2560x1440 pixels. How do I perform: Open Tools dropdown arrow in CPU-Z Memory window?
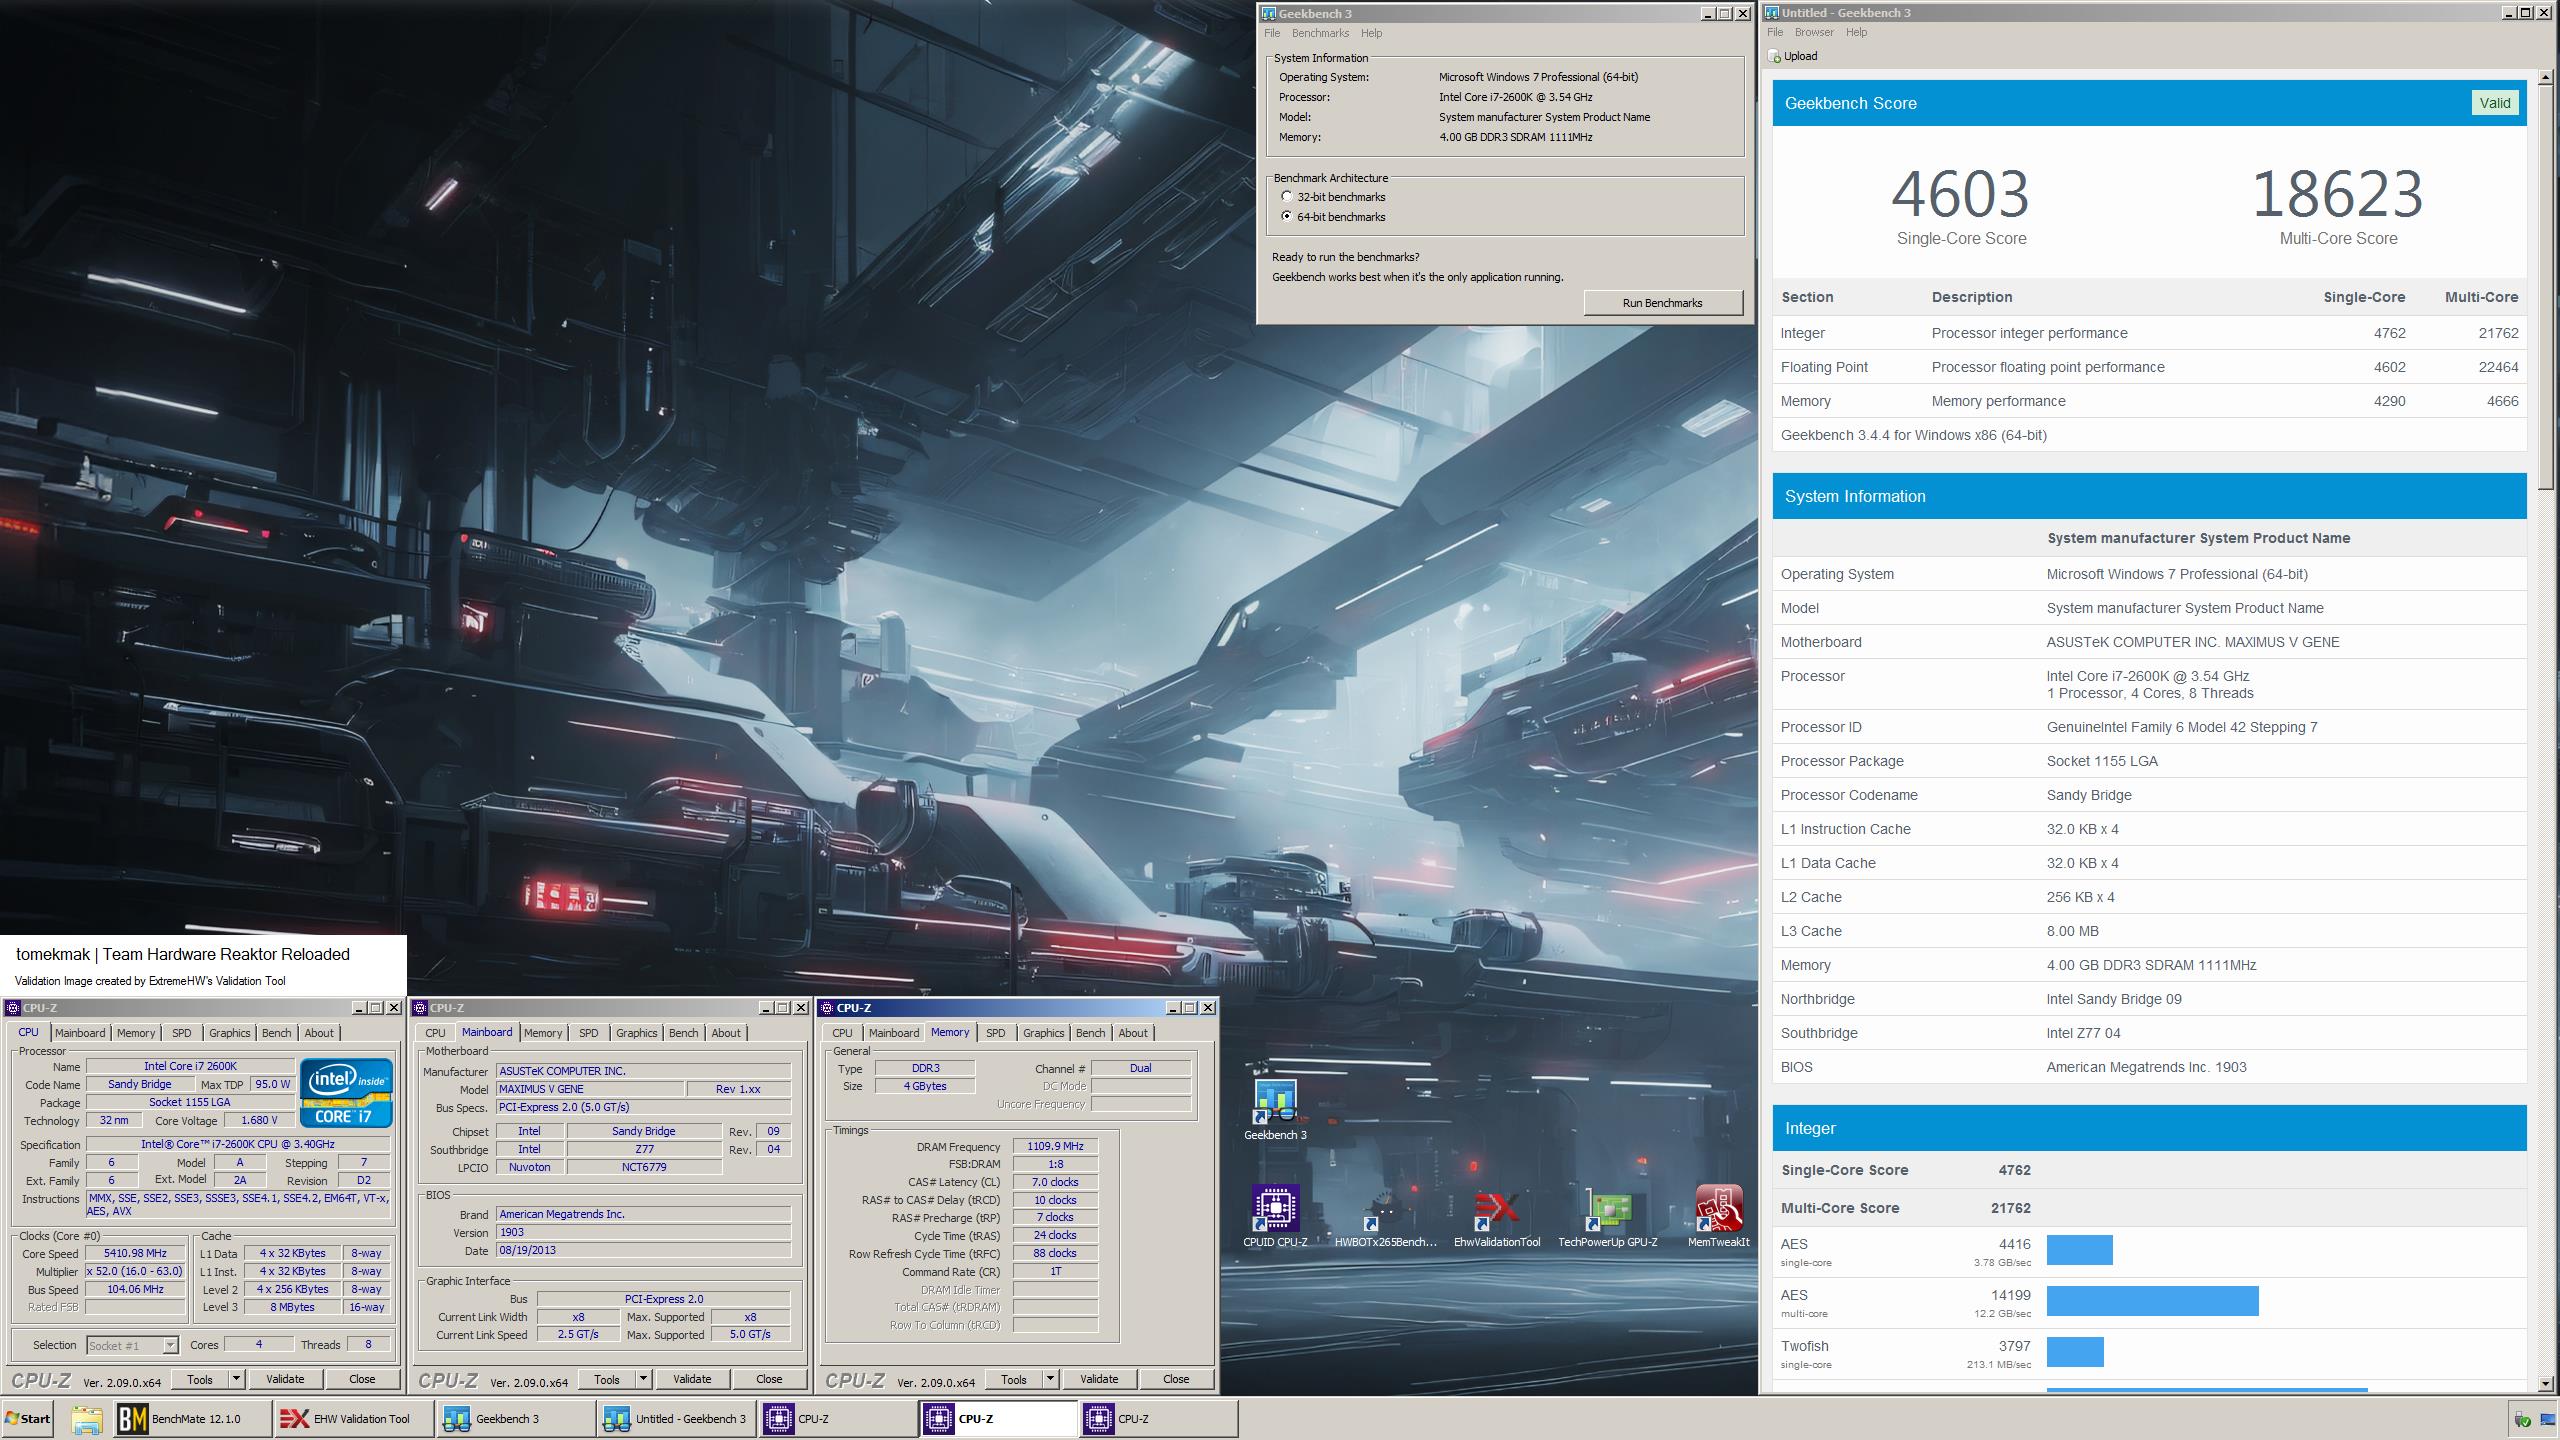pyautogui.click(x=1050, y=1379)
